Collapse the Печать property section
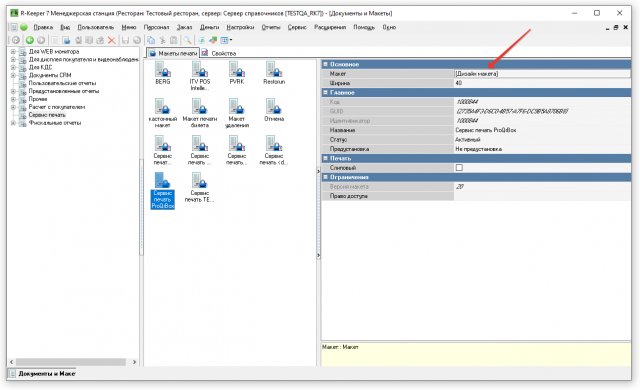The height and width of the screenshot is (390, 640). (325, 158)
